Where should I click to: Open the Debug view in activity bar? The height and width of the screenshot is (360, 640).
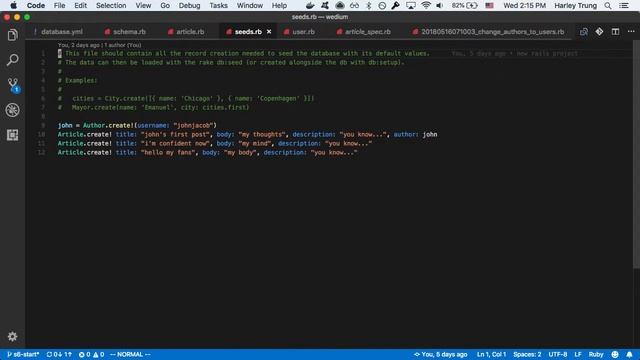coord(13,110)
